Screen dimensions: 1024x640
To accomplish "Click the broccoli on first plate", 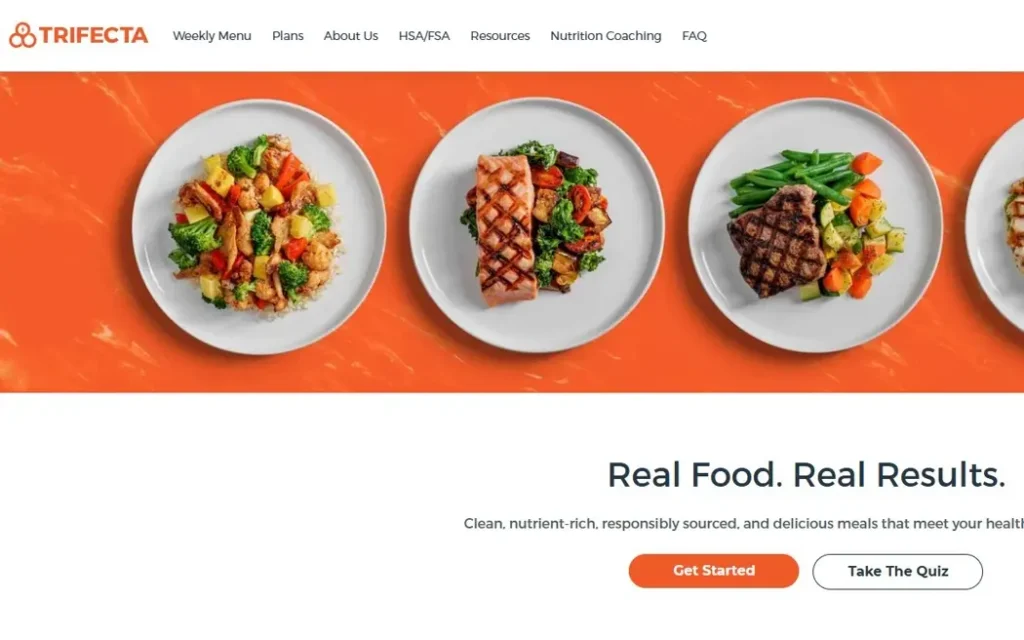I will (x=195, y=236).
